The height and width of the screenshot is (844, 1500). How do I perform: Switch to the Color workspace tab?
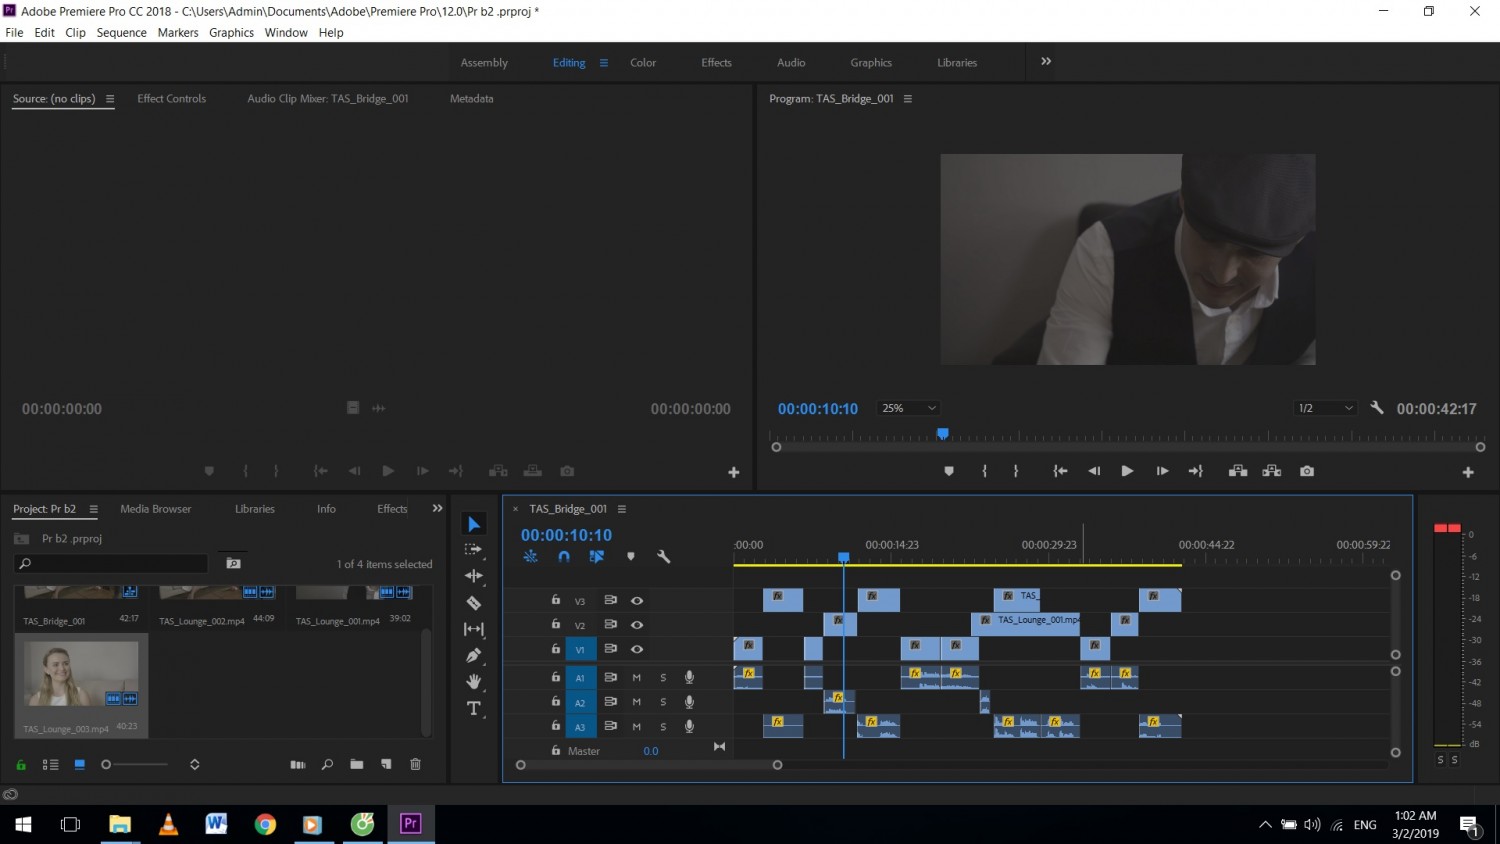(643, 63)
